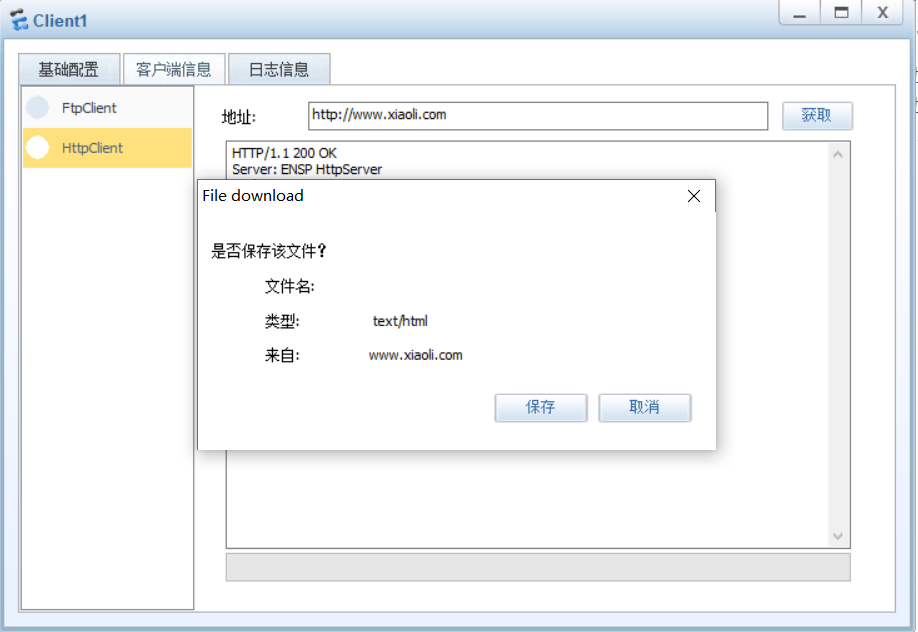Open the 基础配置 tab
Viewport: 918px width, 632px height.
pos(69,70)
